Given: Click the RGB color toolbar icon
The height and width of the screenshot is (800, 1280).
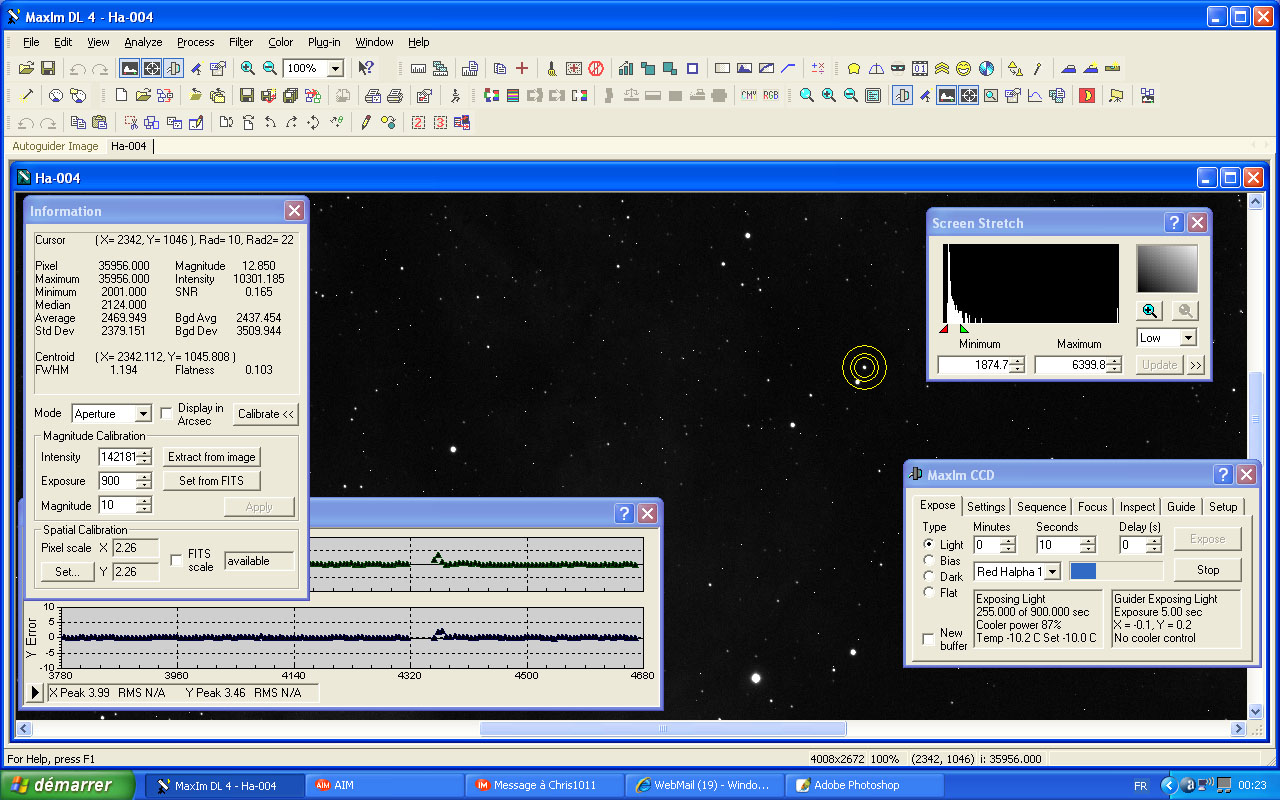Looking at the screenshot, I should (771, 95).
